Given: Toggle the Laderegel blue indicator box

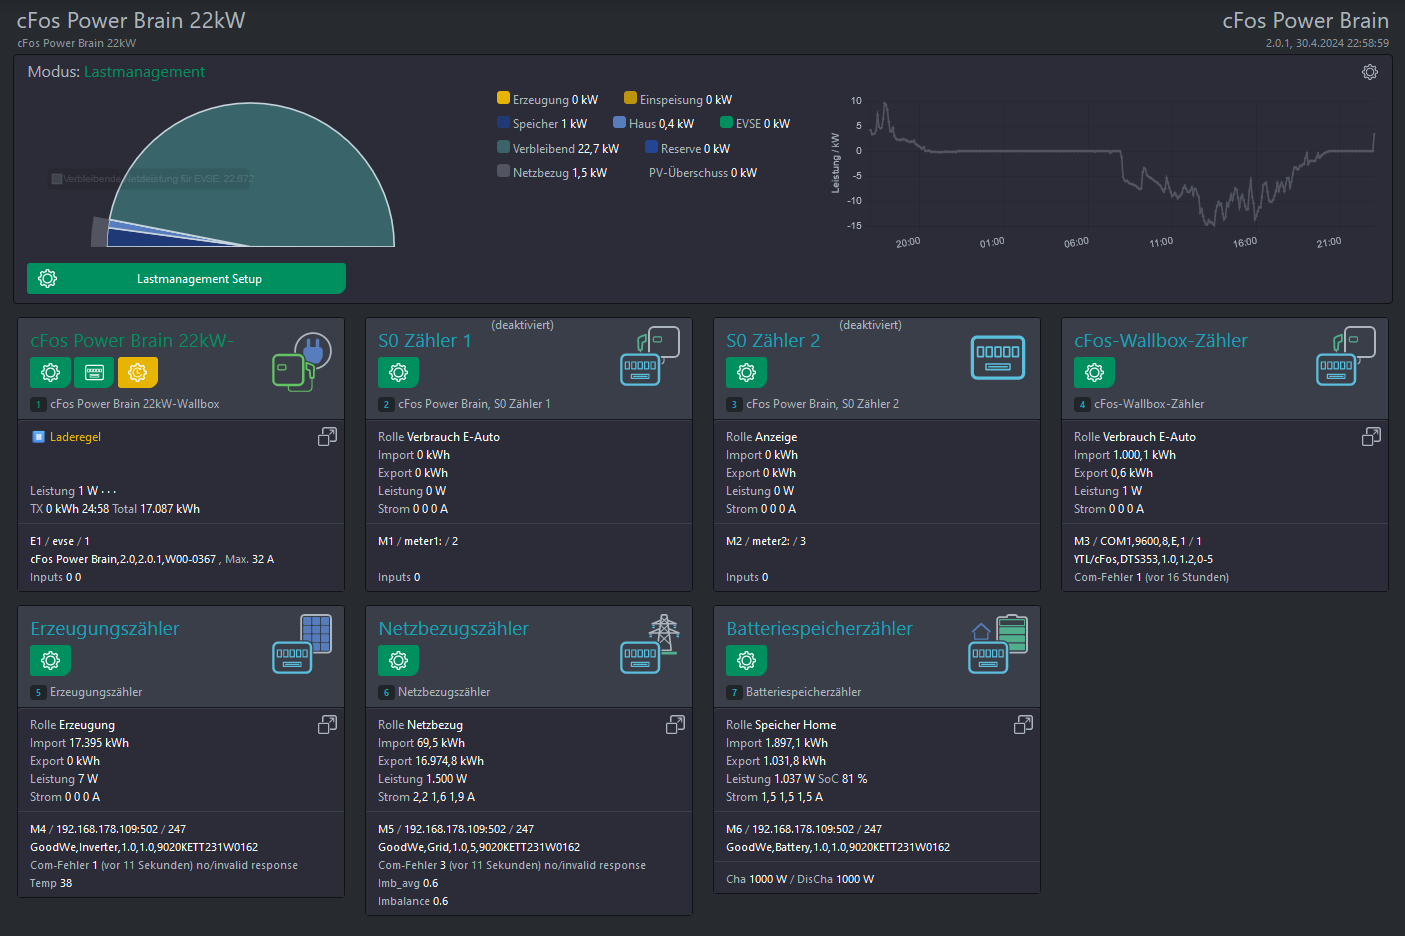Looking at the screenshot, I should click(38, 437).
